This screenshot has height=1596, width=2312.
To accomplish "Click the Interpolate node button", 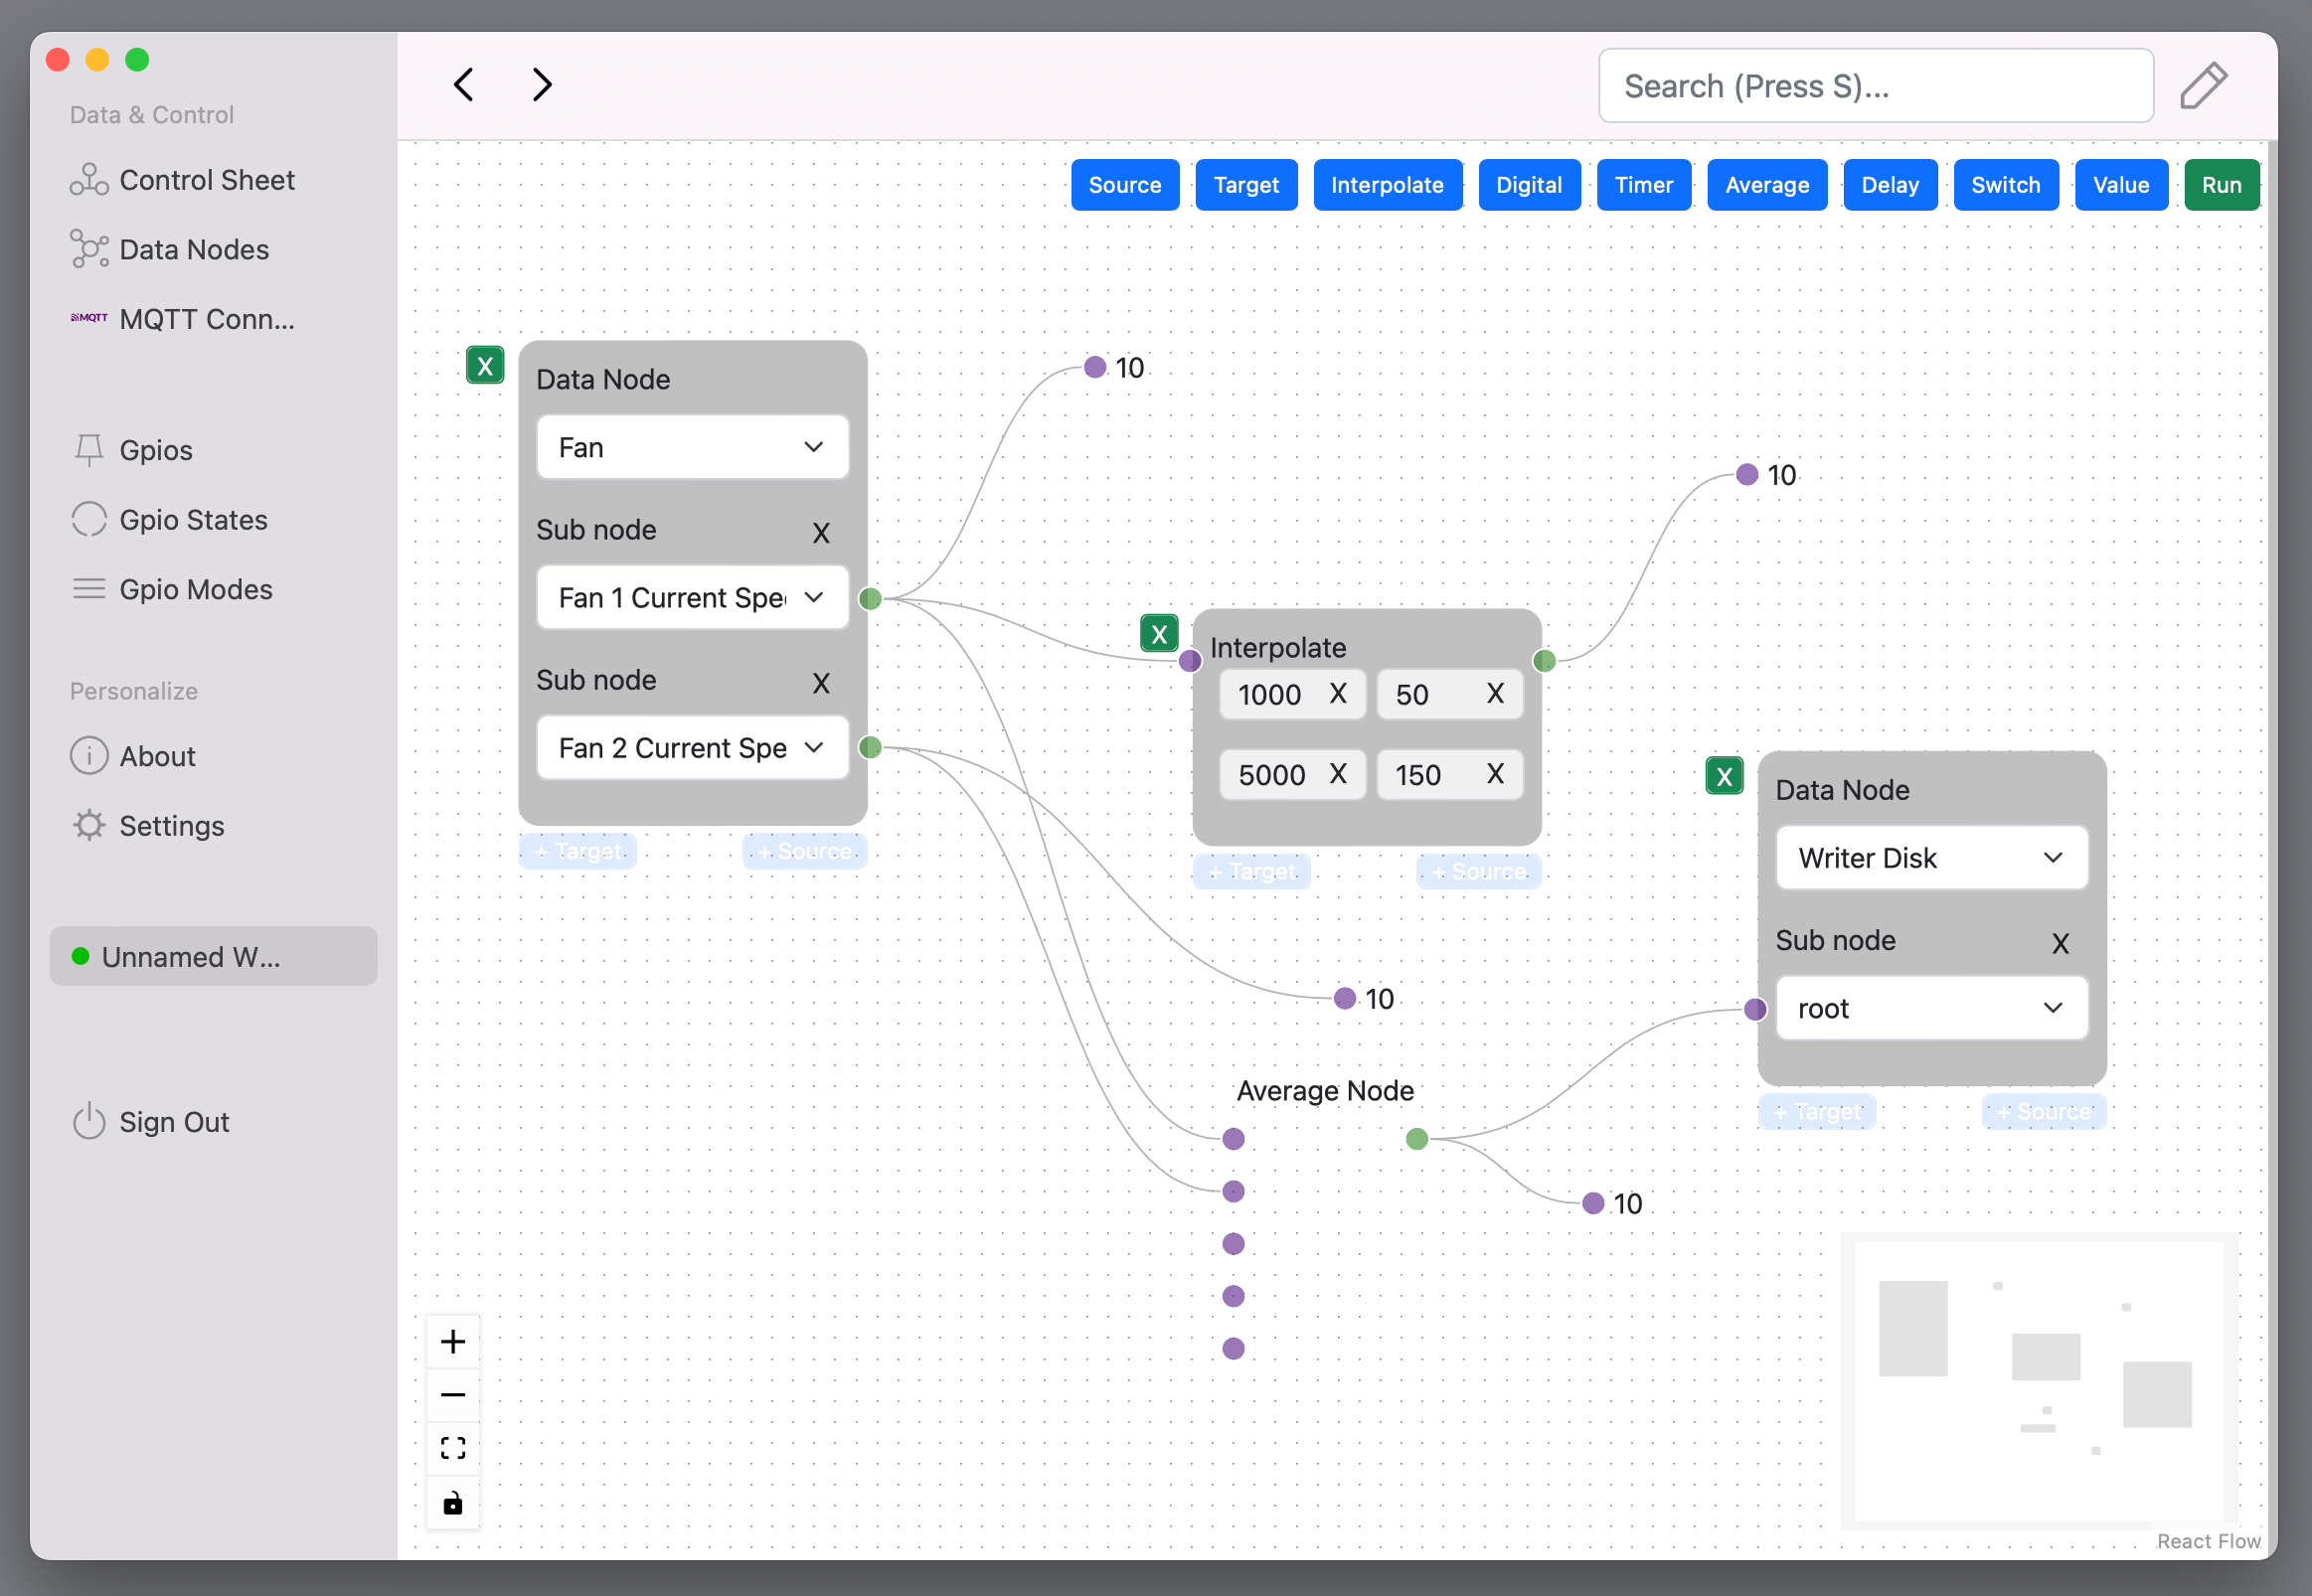I will pyautogui.click(x=1387, y=183).
